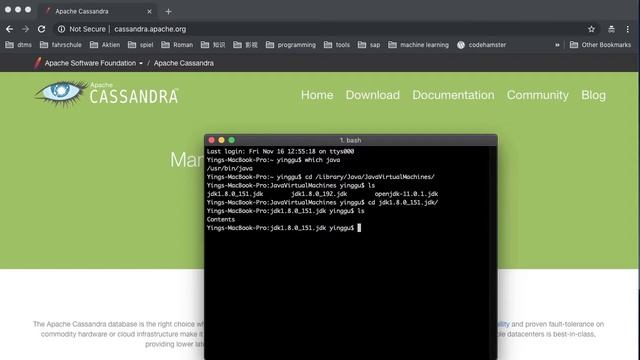
Task: Click the '/usr/bin/java' terminal output line
Action: pyautogui.click(x=230, y=168)
